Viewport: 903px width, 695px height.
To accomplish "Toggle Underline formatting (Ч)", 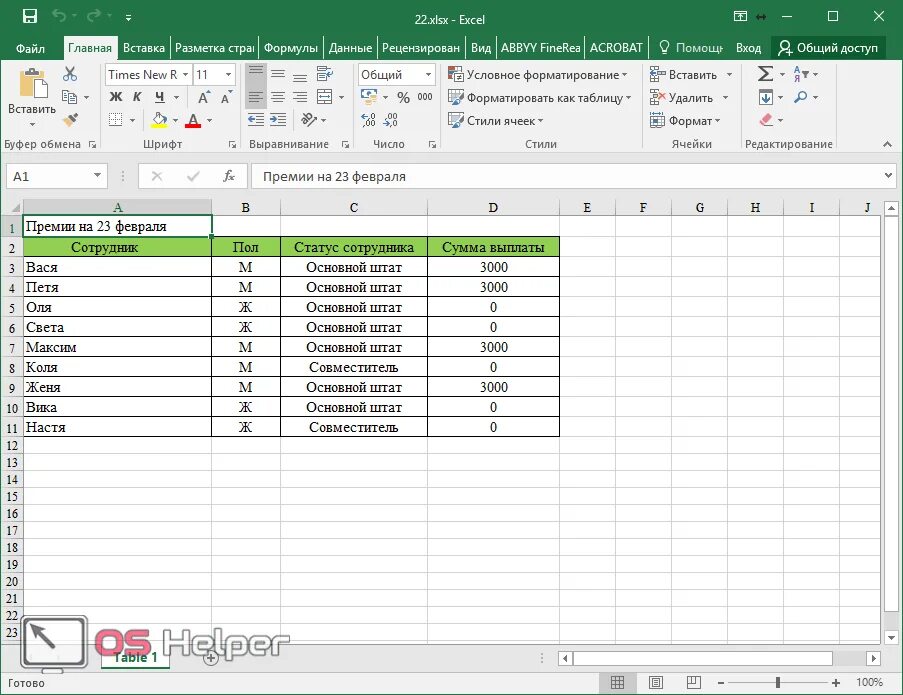I will tap(160, 97).
